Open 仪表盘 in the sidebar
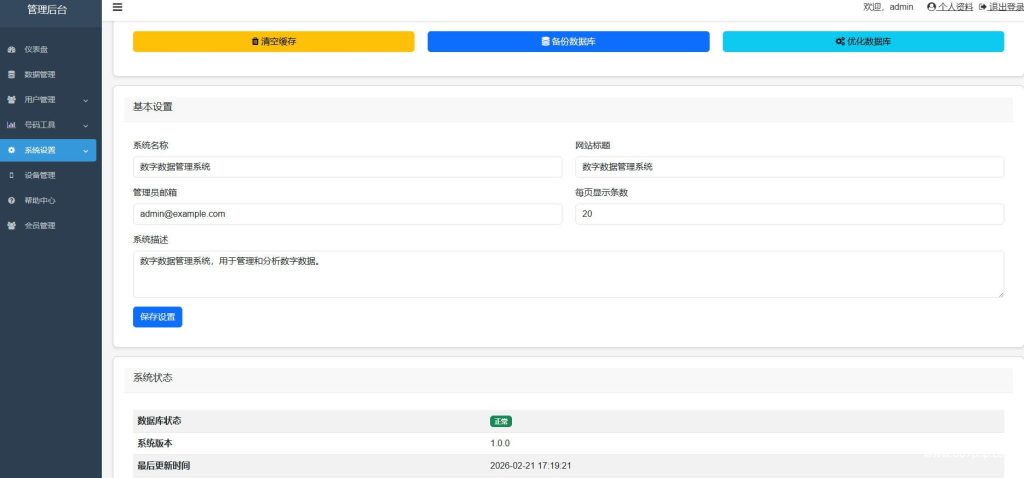Image resolution: width=1024 pixels, height=478 pixels. coord(48,50)
